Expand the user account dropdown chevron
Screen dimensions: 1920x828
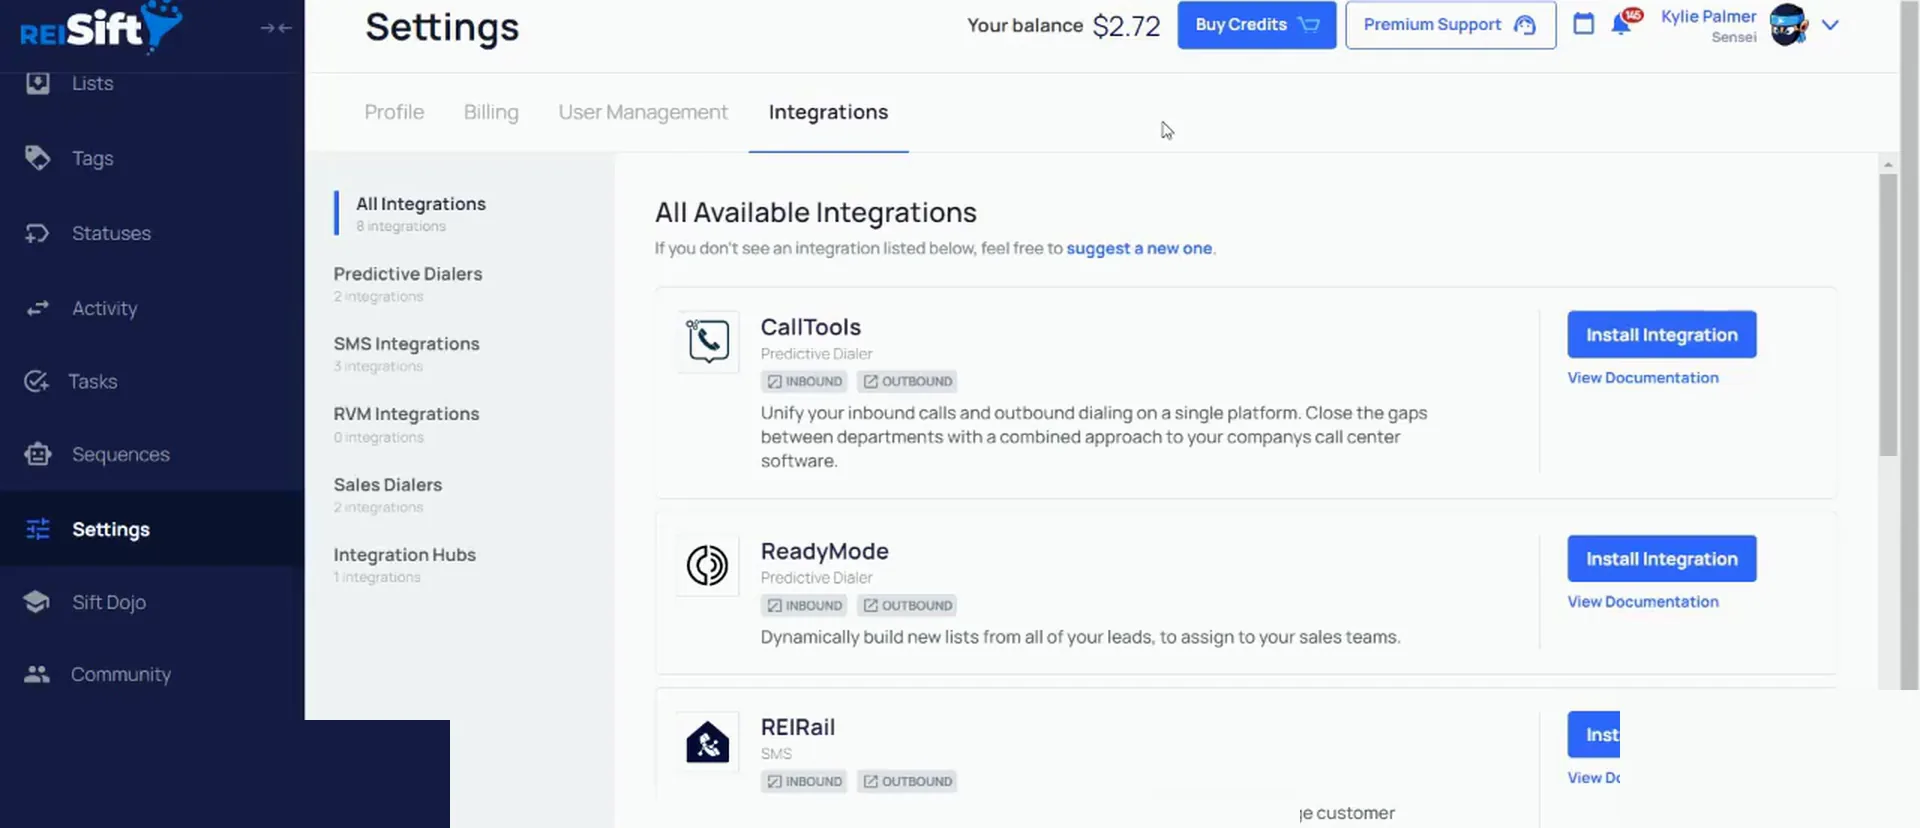1830,25
